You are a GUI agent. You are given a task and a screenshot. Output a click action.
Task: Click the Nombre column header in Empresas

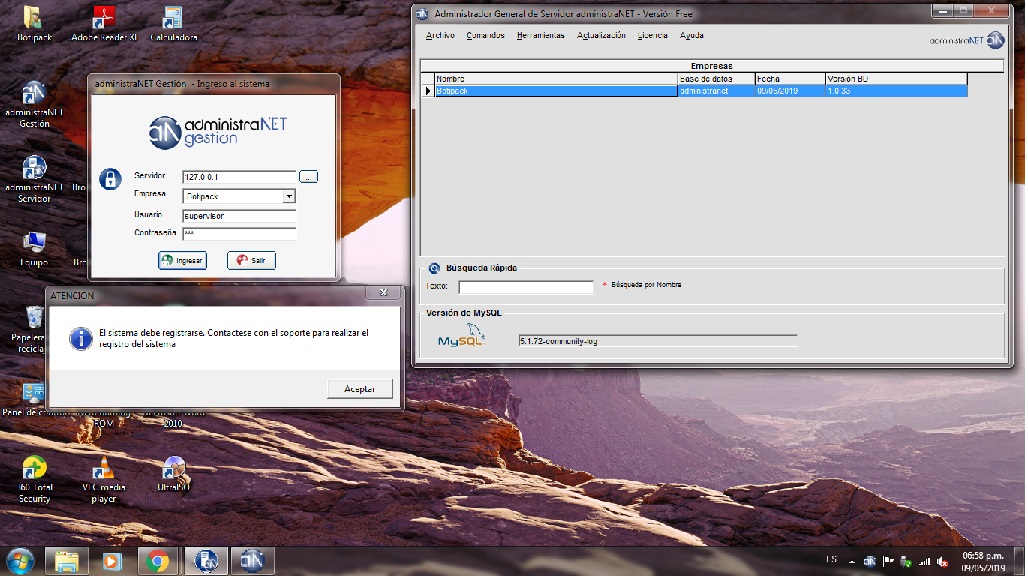556,79
